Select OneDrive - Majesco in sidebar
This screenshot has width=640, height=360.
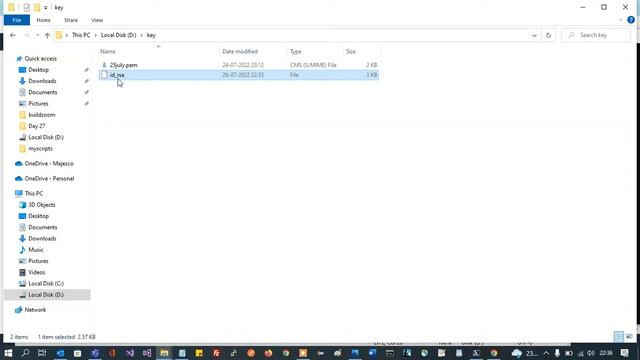[x=49, y=164]
